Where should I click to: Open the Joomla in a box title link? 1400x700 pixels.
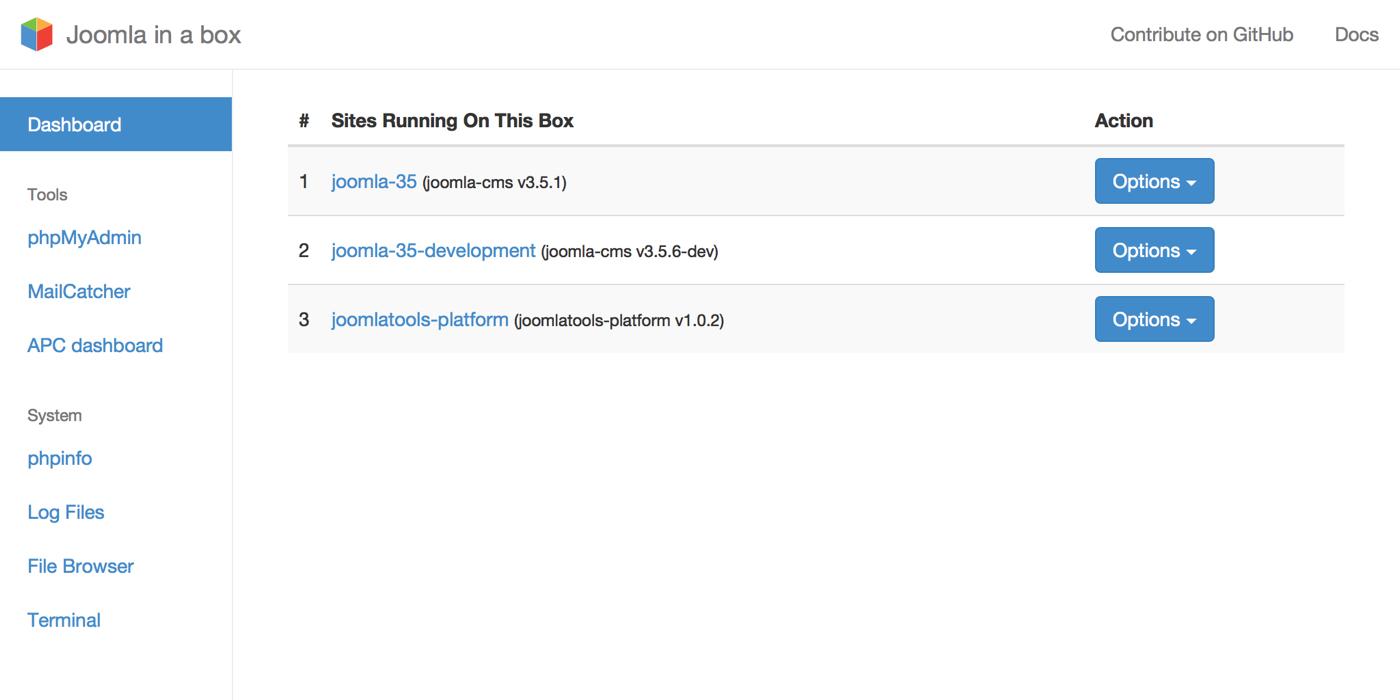point(153,34)
